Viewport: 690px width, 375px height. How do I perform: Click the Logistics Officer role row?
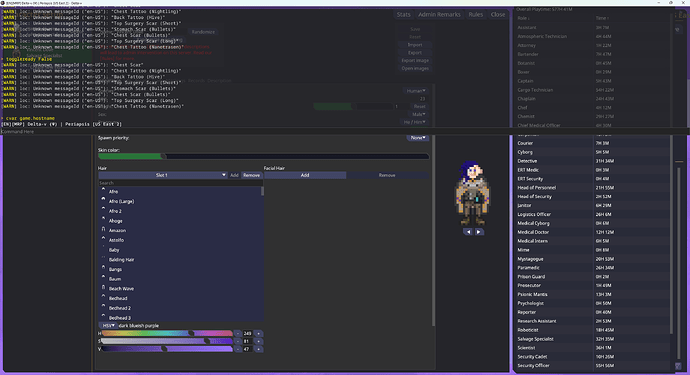pos(592,214)
